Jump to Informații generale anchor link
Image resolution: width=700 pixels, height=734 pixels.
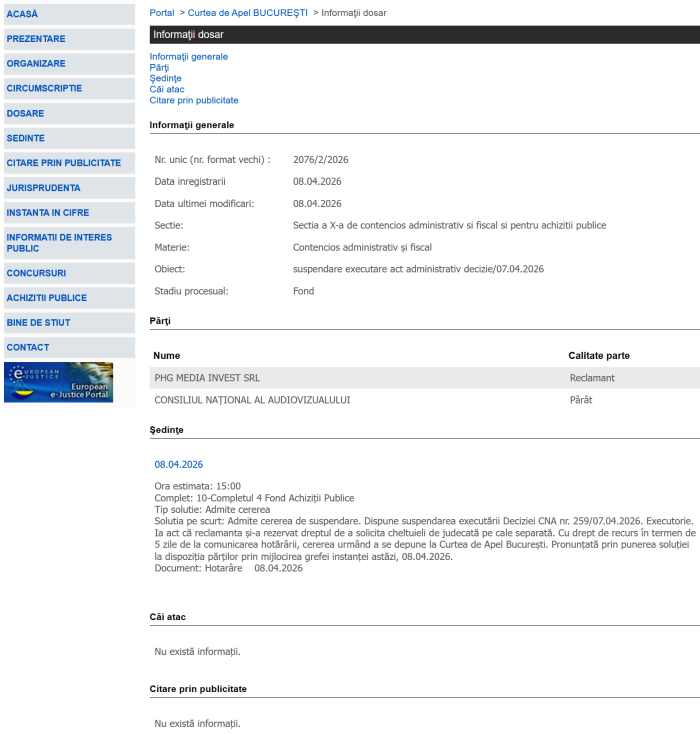189,57
